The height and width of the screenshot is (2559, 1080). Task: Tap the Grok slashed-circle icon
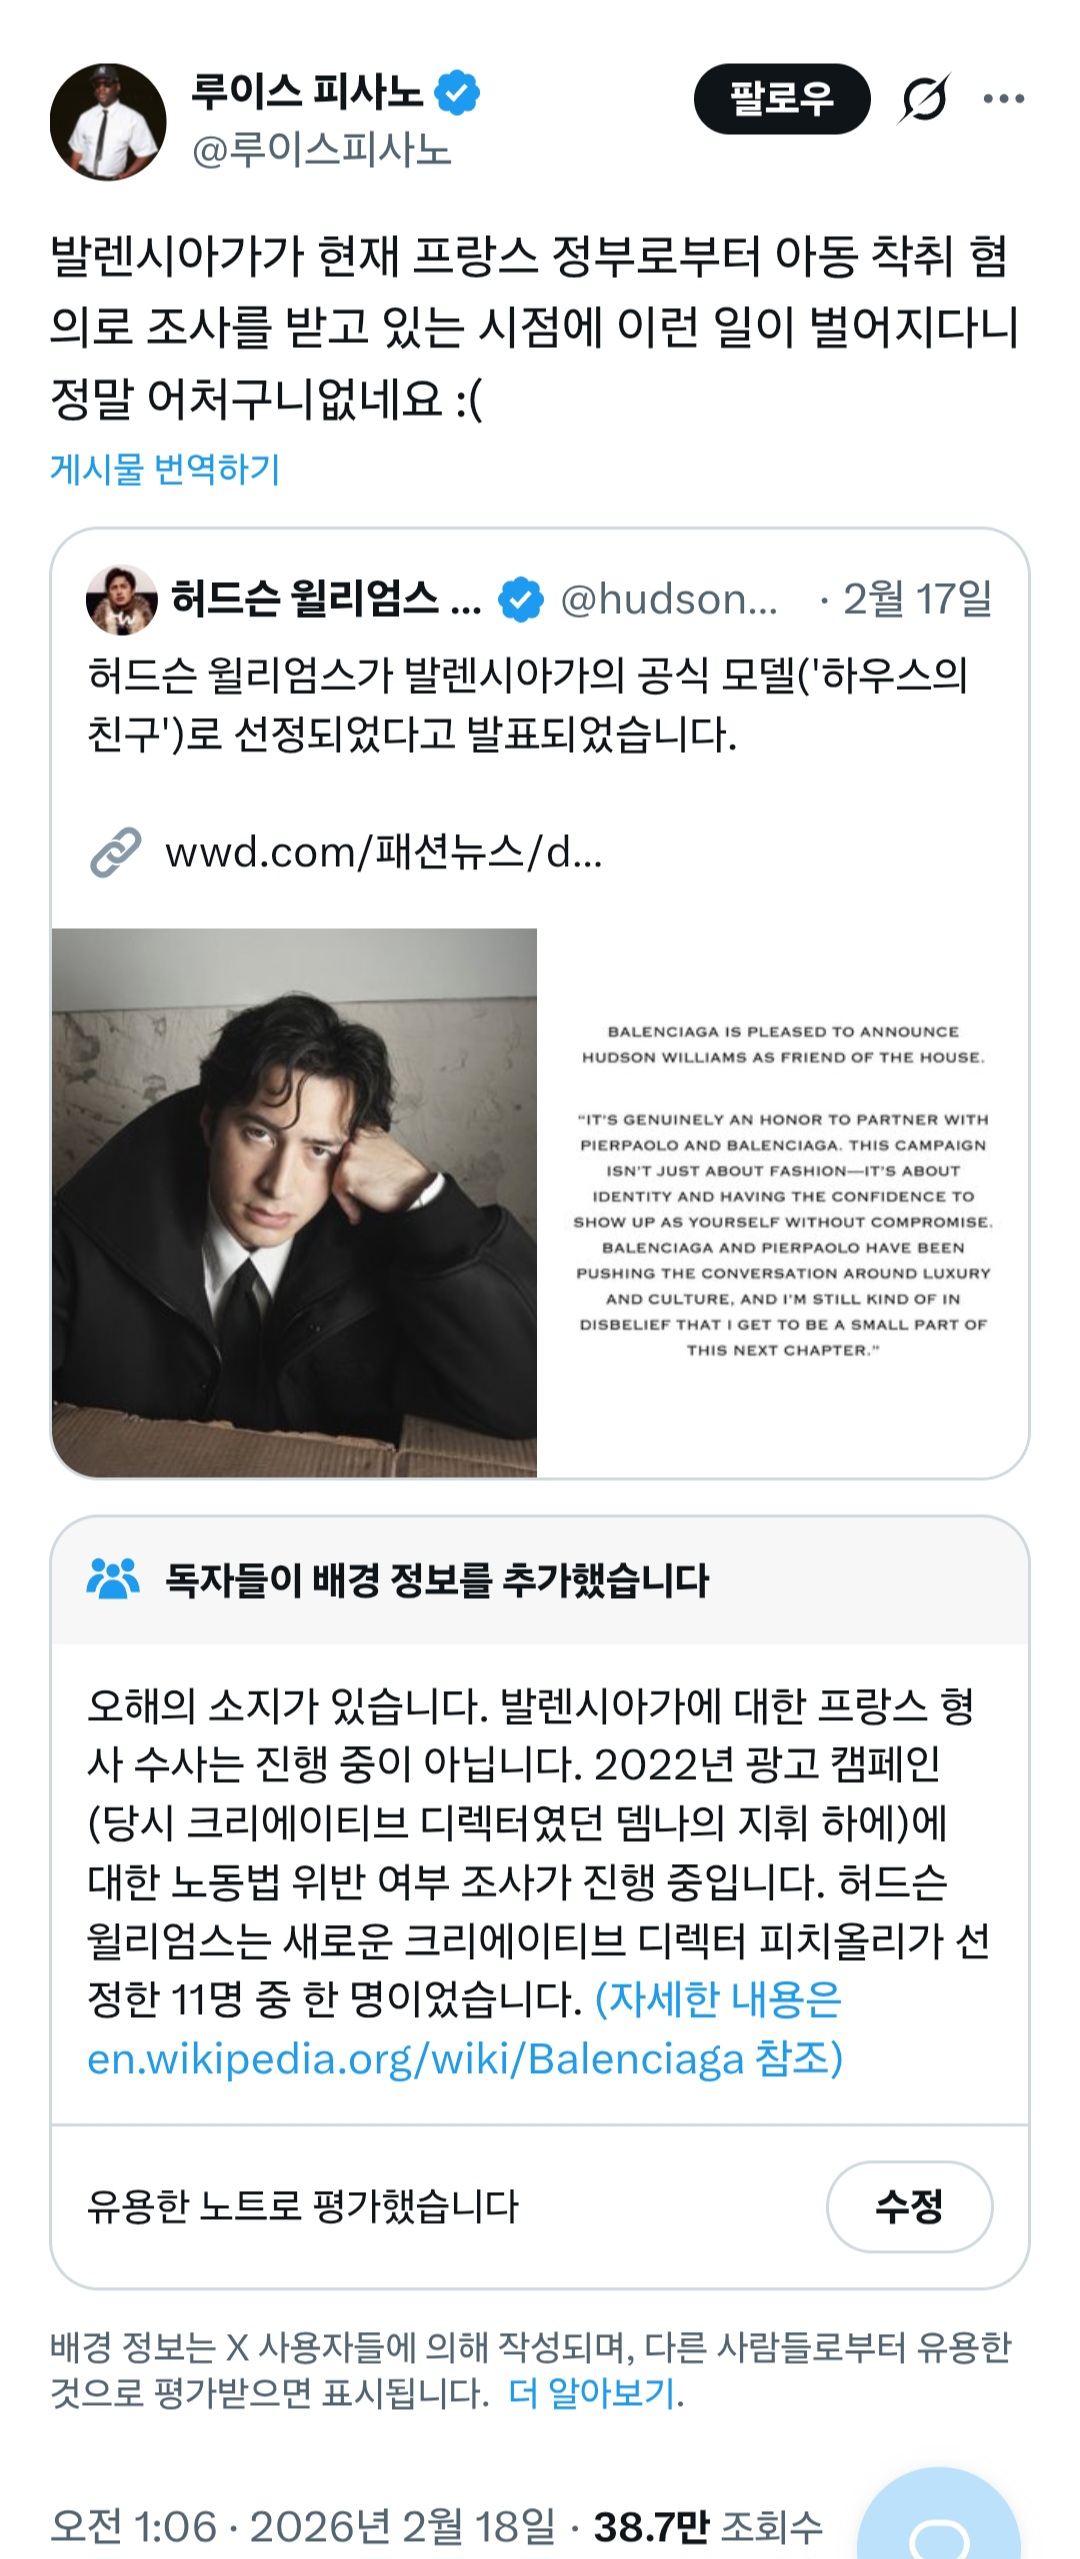(x=924, y=99)
